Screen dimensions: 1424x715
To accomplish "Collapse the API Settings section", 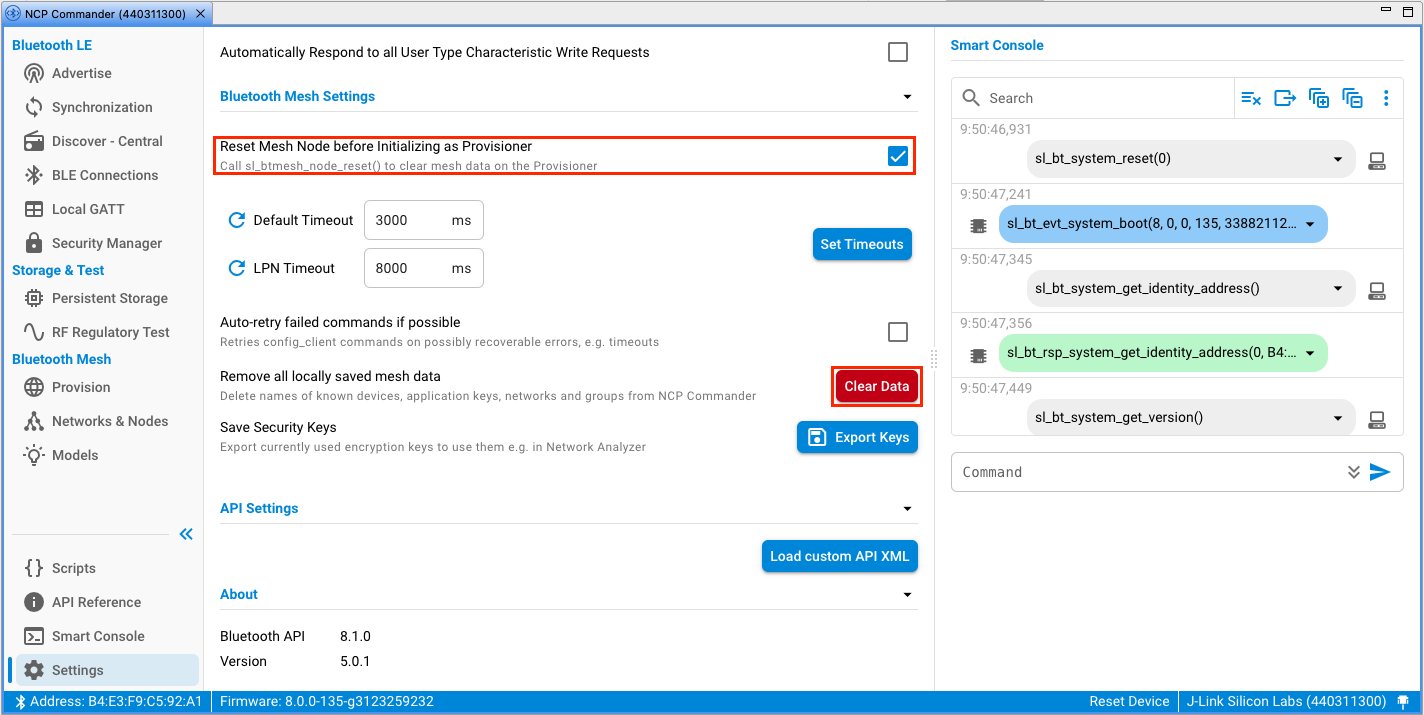I will click(x=907, y=509).
